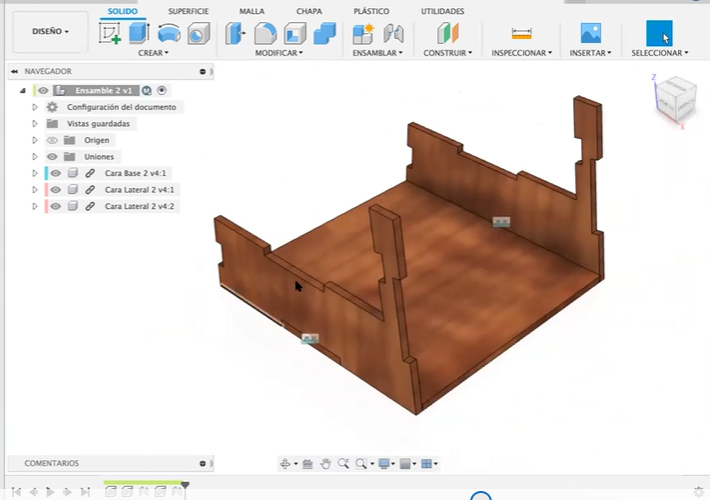Hide the Uniones folder

[x=52, y=157]
